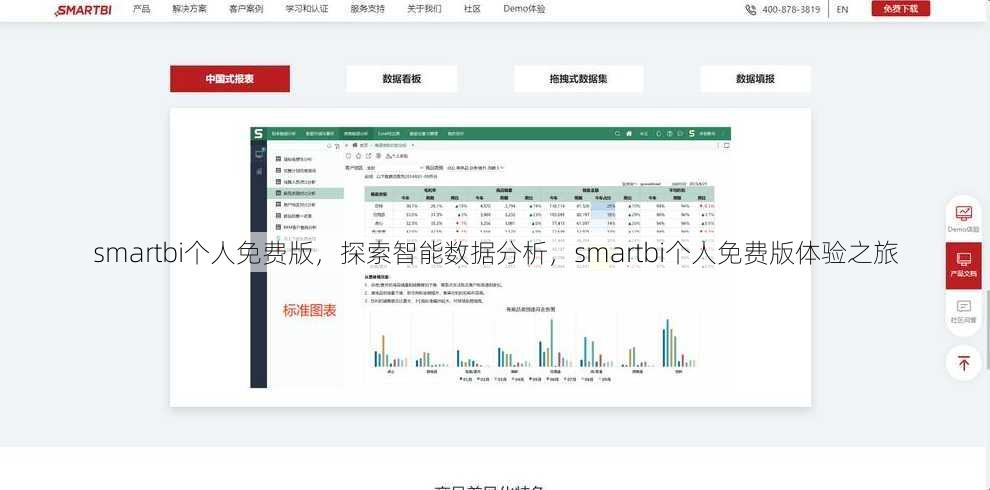
Task: Select the 拖拽式数据集 tab
Action: point(578,79)
